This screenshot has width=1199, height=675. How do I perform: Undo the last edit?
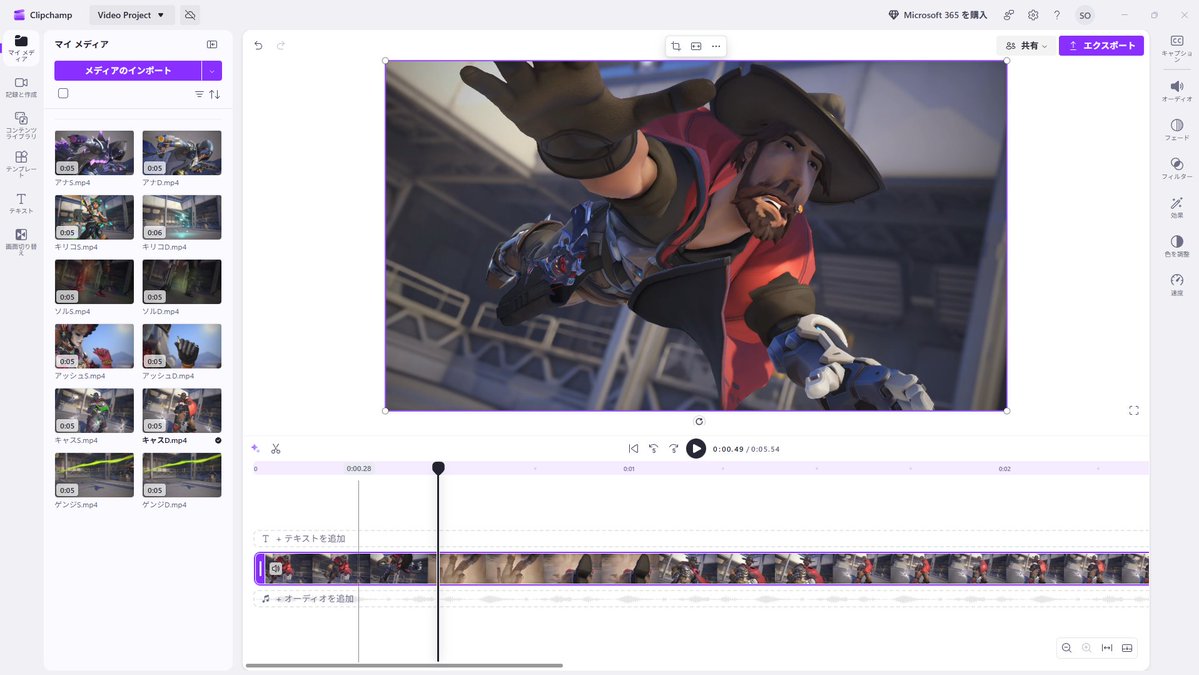point(258,45)
